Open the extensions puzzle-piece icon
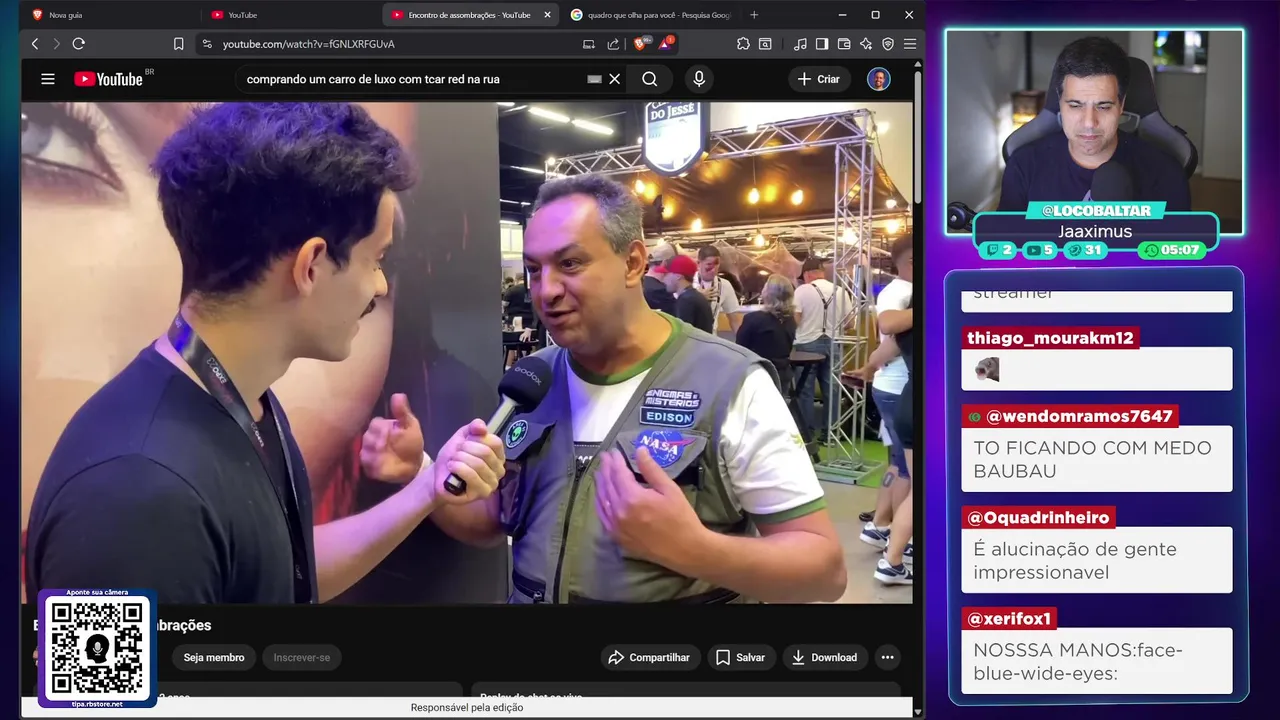The height and width of the screenshot is (720, 1280). coord(743,44)
